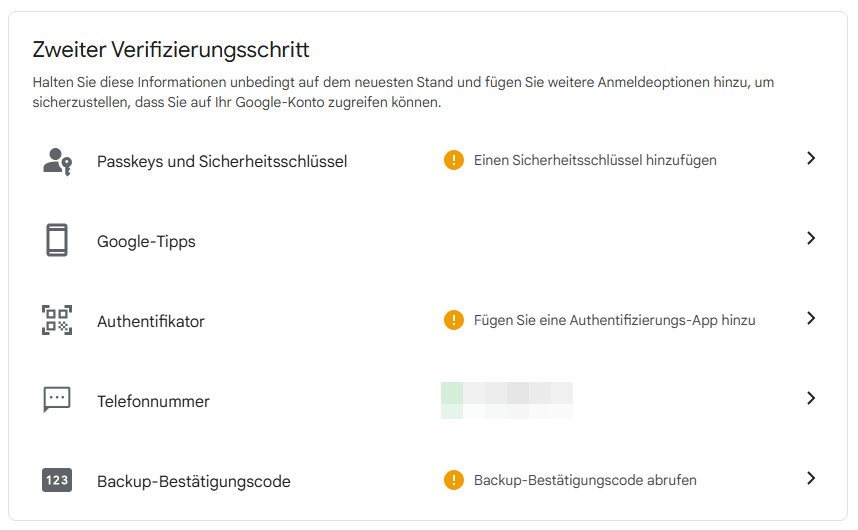Viewport: 858px width, 530px height.
Task: Select the Telefonnummer label
Action: (153, 401)
